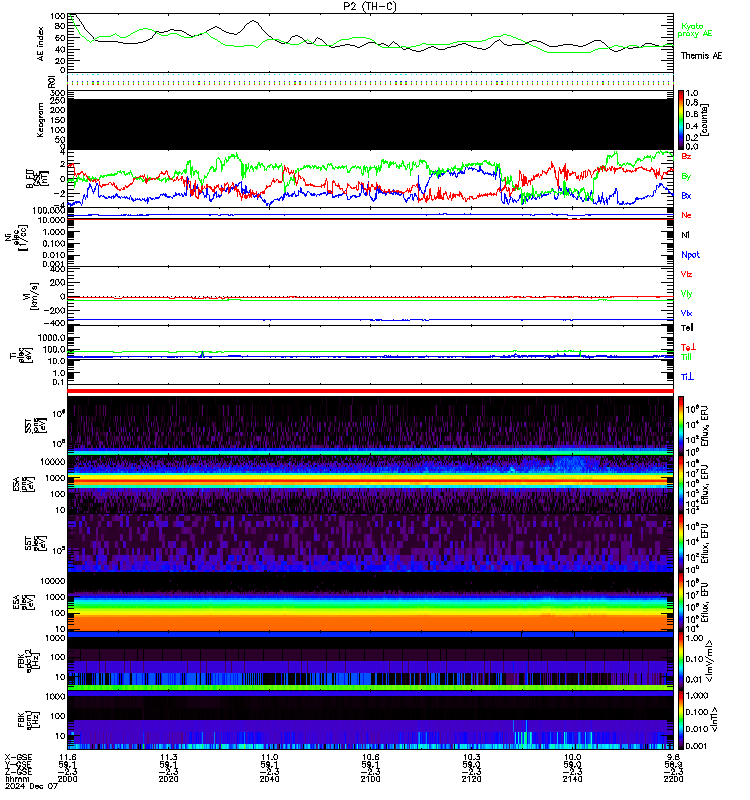This screenshot has width=750, height=800.
Task: Click inside the SST ions spectrogram panel
Action: pos(370,426)
